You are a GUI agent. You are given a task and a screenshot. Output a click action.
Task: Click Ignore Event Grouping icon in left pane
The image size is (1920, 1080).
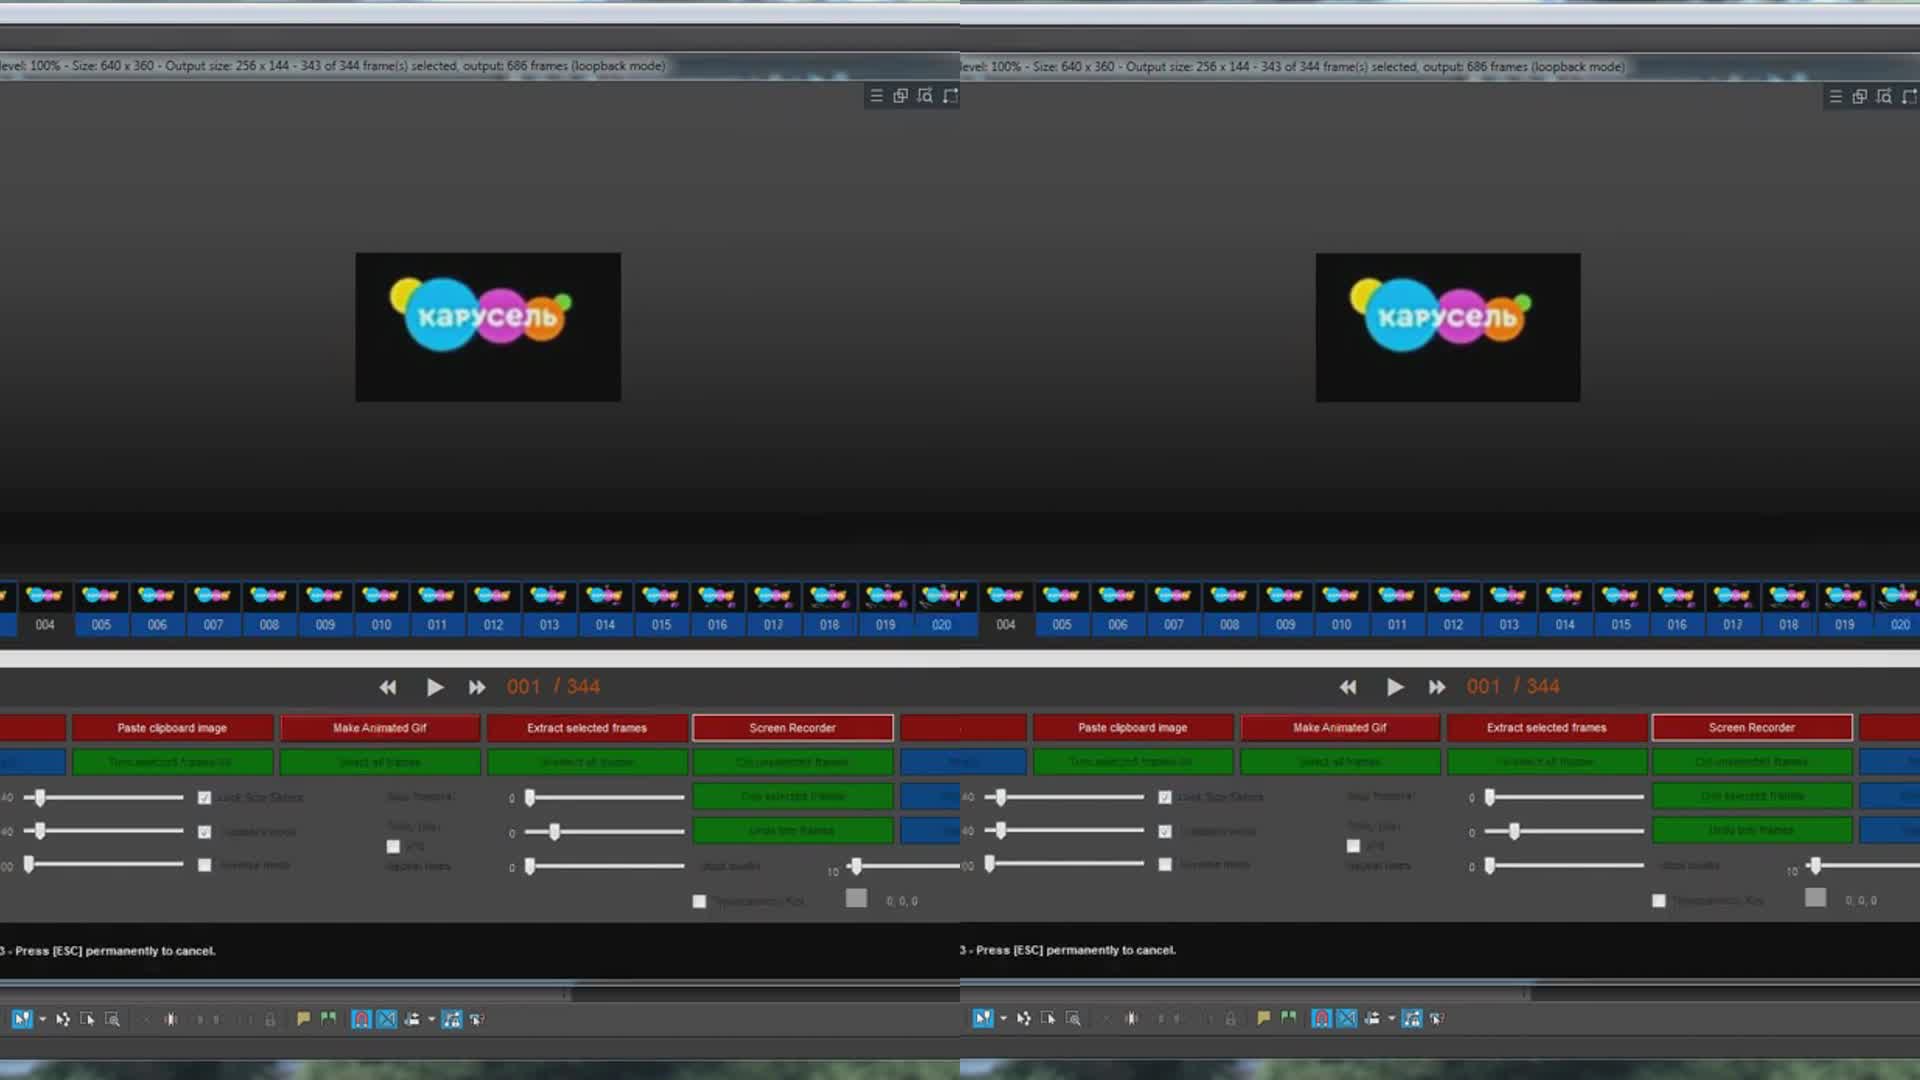point(478,1019)
